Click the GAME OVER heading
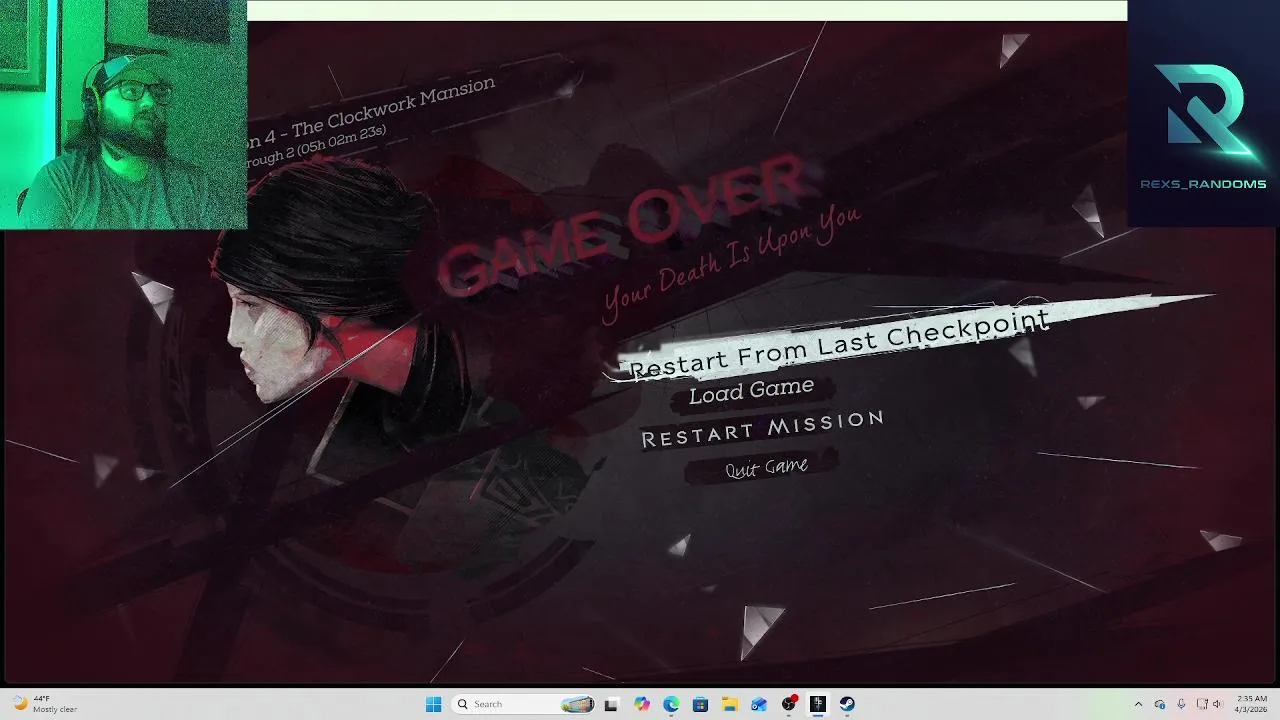Viewport: 1280px width, 720px height. click(x=623, y=226)
